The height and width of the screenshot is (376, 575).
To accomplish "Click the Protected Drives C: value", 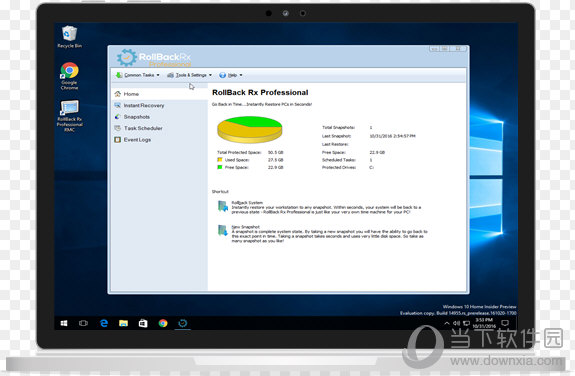I will [x=371, y=167].
